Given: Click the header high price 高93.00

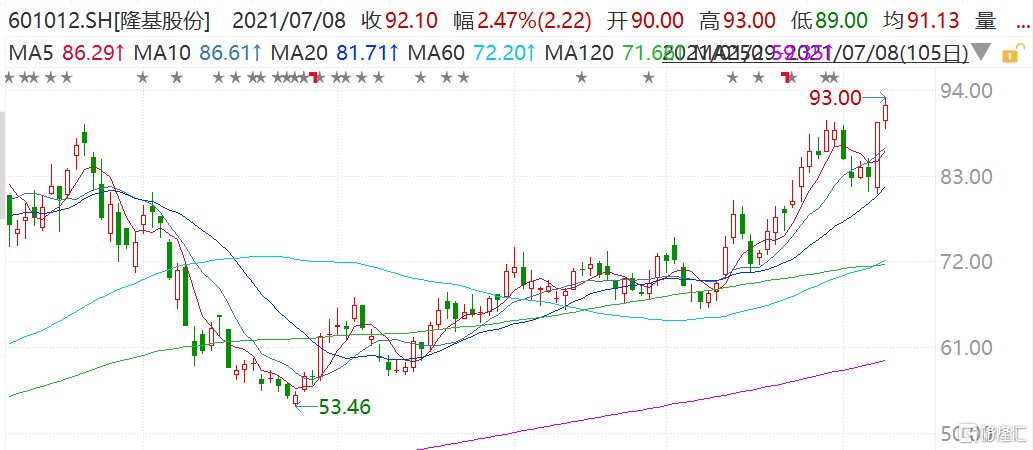Looking at the screenshot, I should pos(737,21).
